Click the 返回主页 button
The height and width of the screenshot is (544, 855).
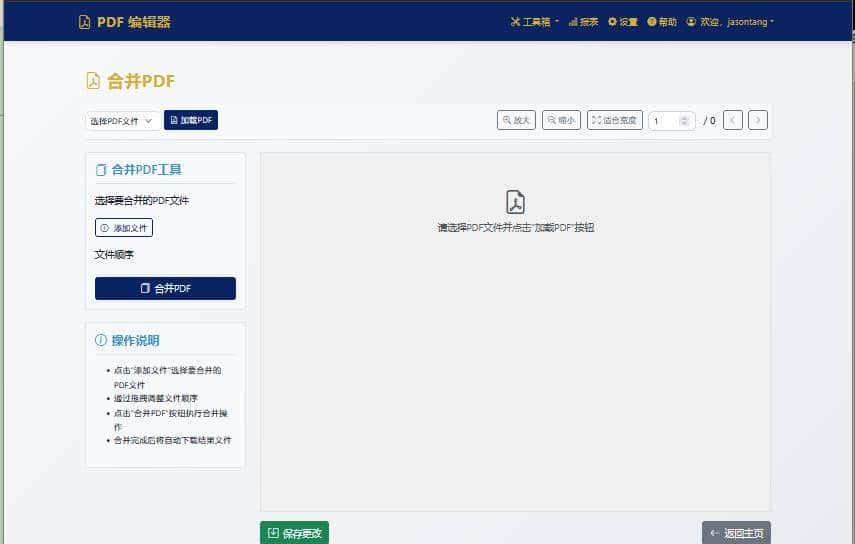tap(736, 533)
